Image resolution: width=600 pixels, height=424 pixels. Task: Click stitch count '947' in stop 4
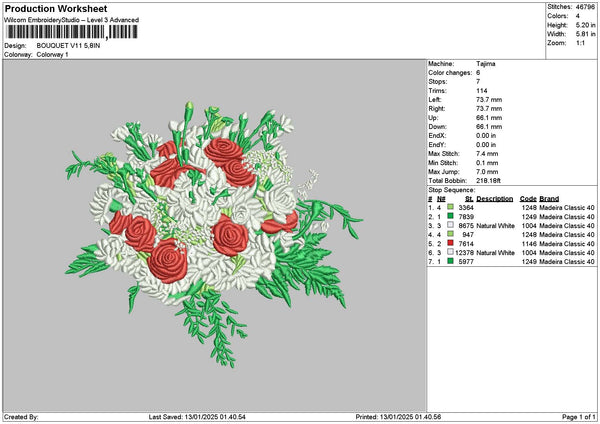[x=468, y=235]
